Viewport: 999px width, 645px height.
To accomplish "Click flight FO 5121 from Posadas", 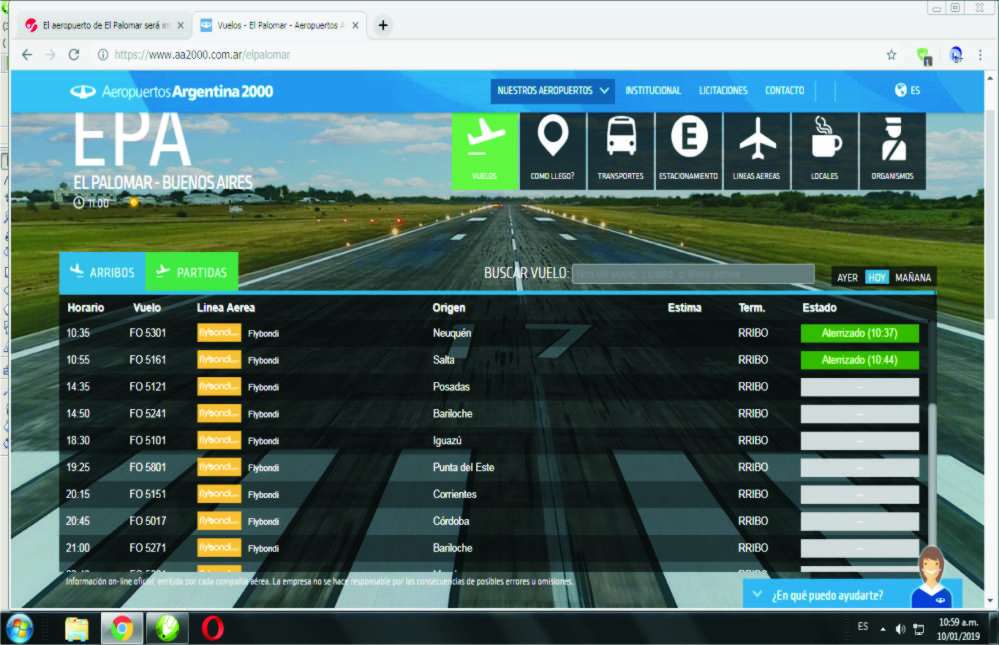I will 492,387.
